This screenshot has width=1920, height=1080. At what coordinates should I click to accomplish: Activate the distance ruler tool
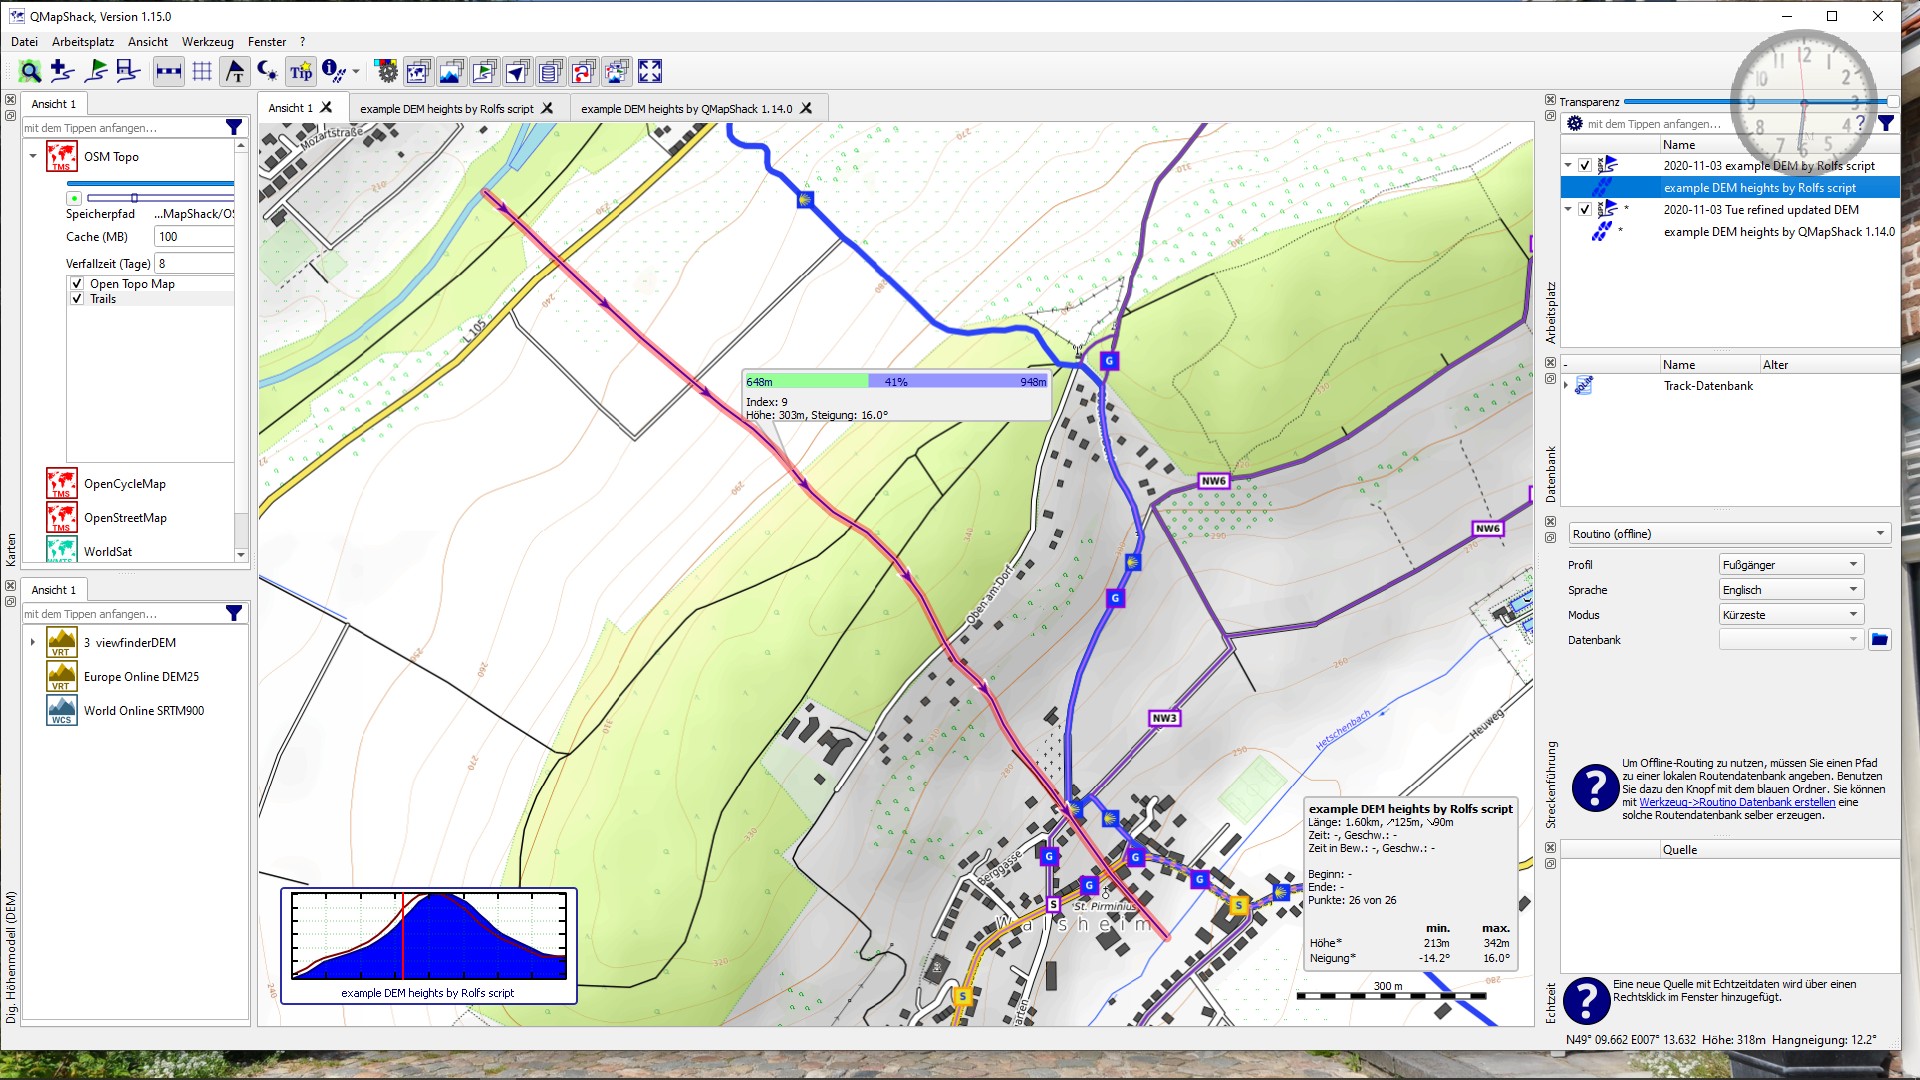167,71
